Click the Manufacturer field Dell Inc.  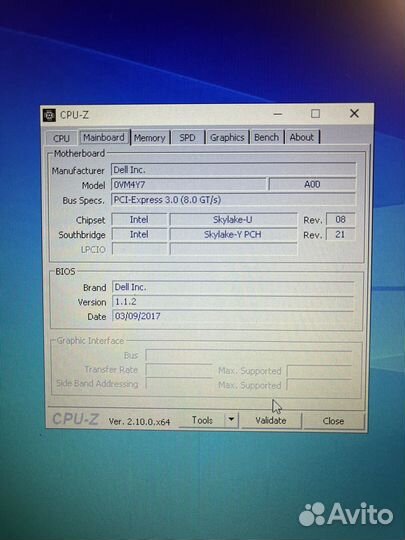coord(233,170)
